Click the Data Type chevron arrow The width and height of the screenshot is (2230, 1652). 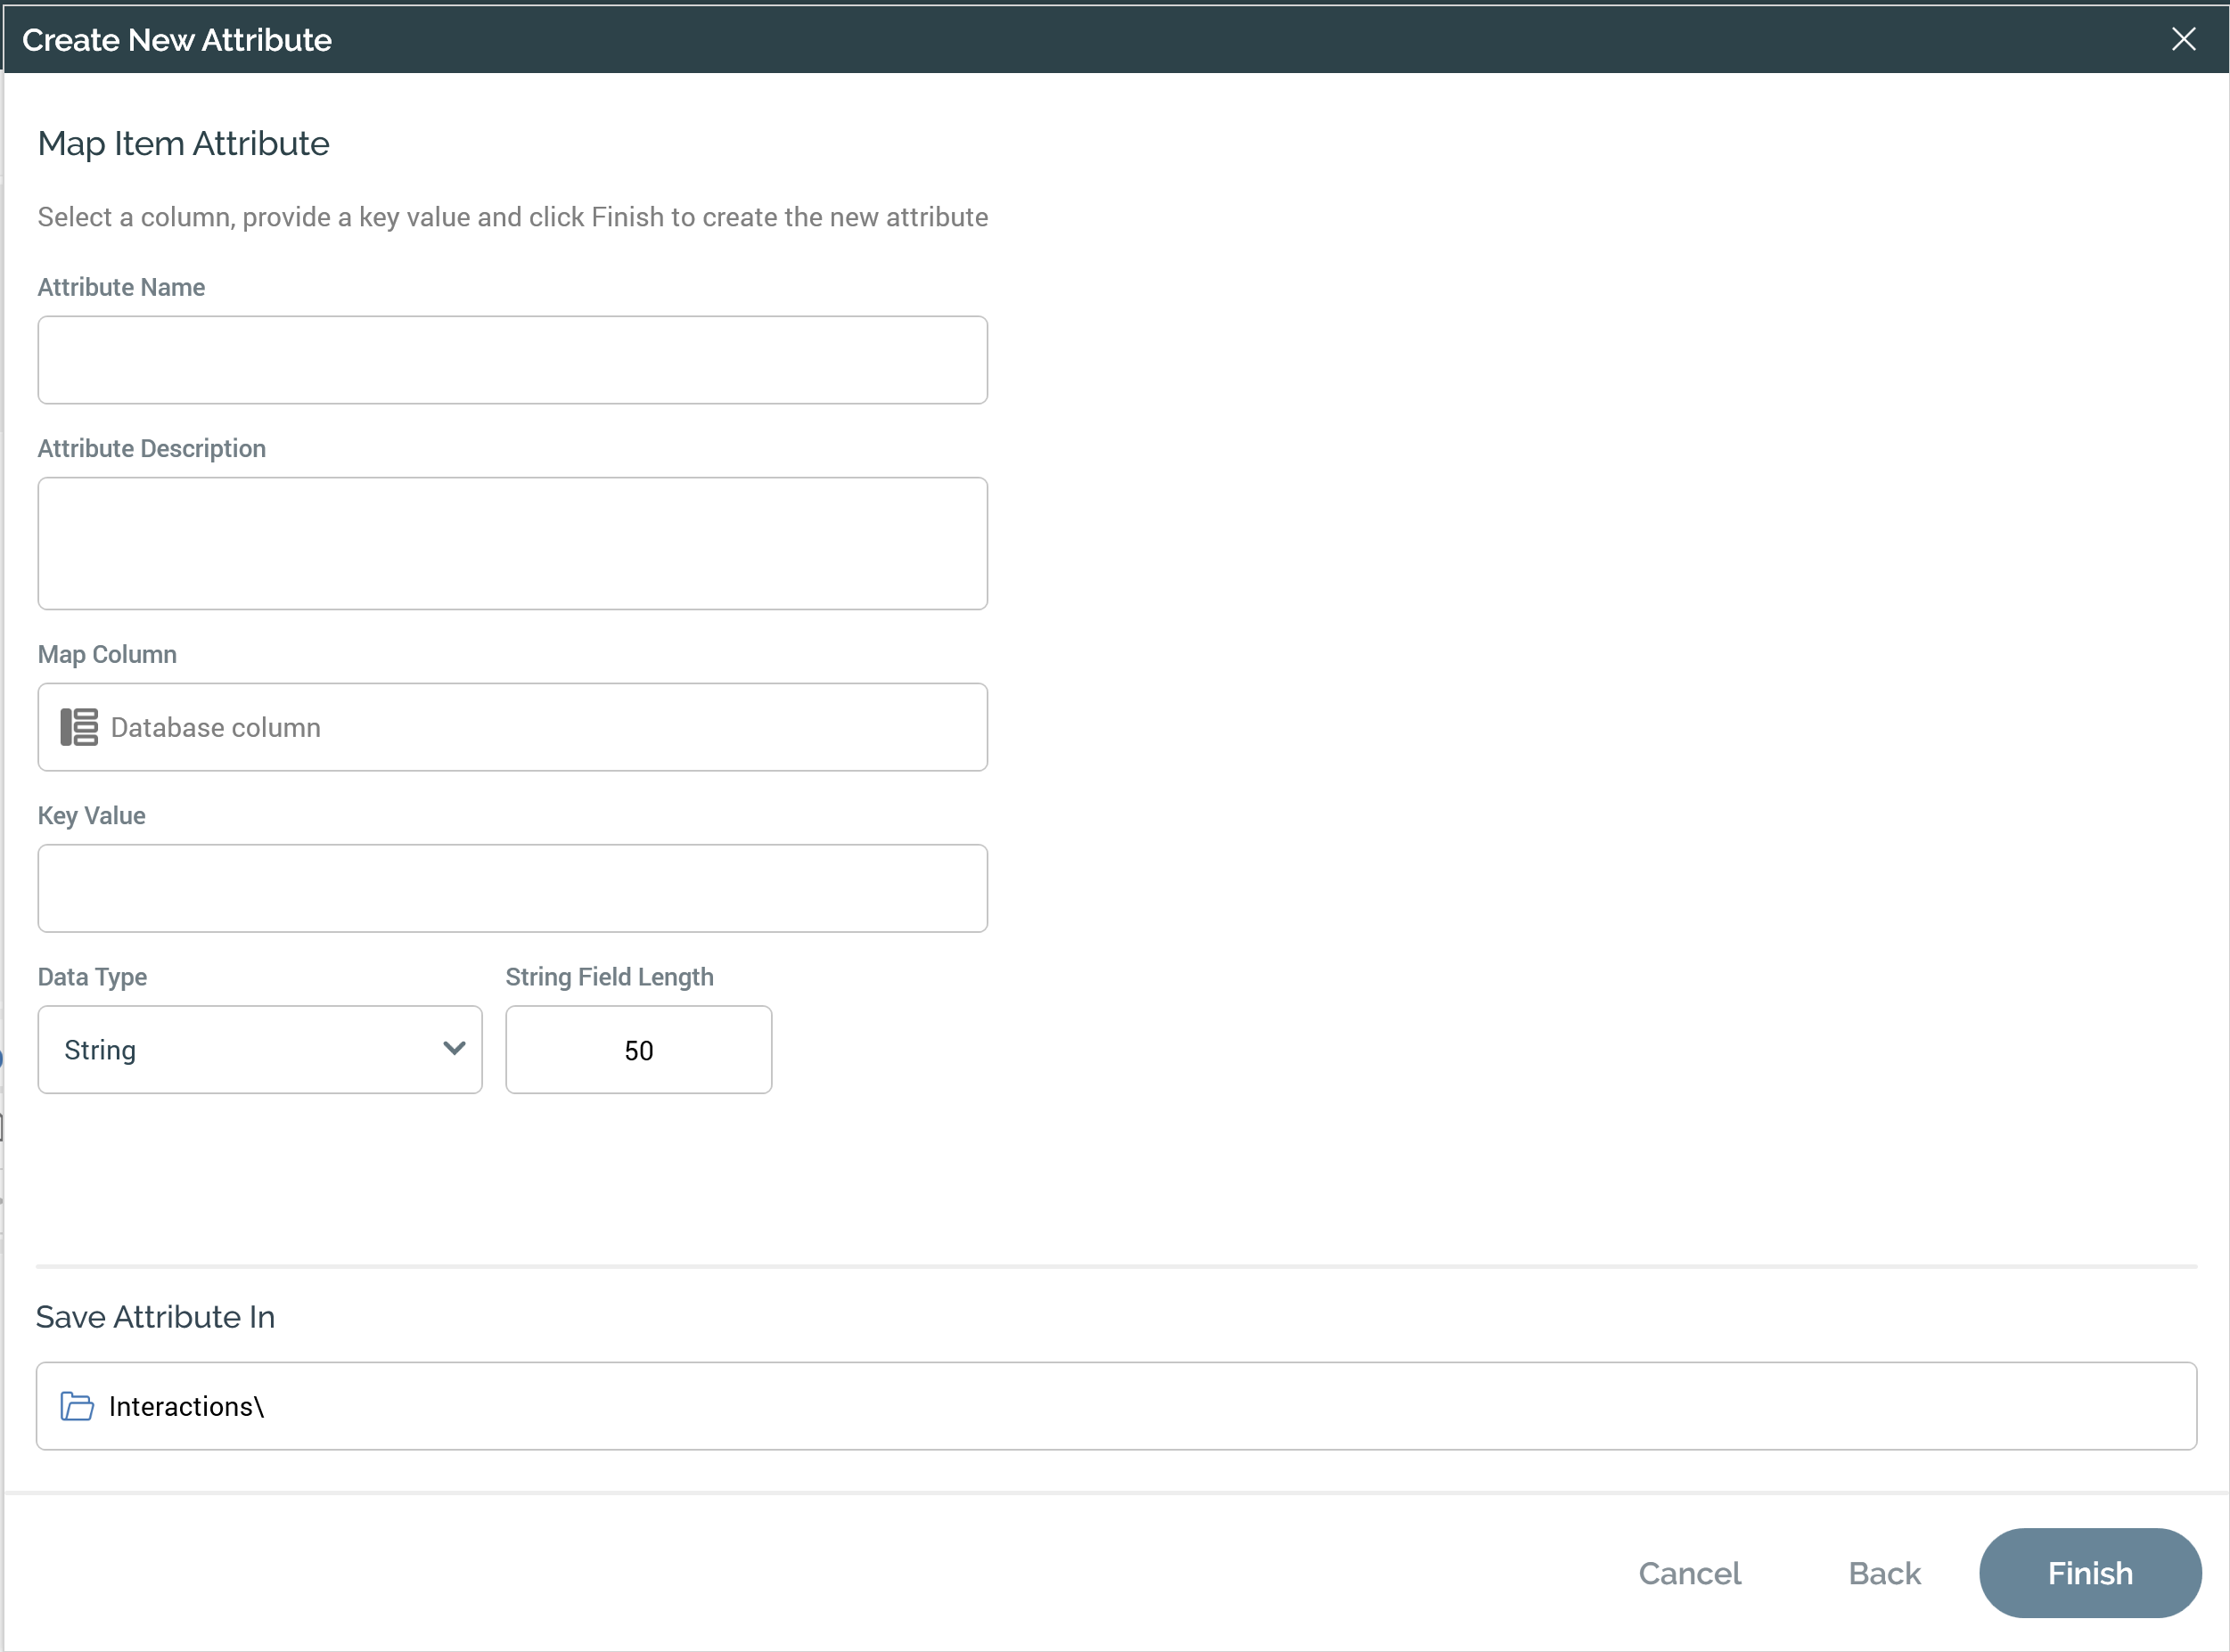tap(454, 1049)
